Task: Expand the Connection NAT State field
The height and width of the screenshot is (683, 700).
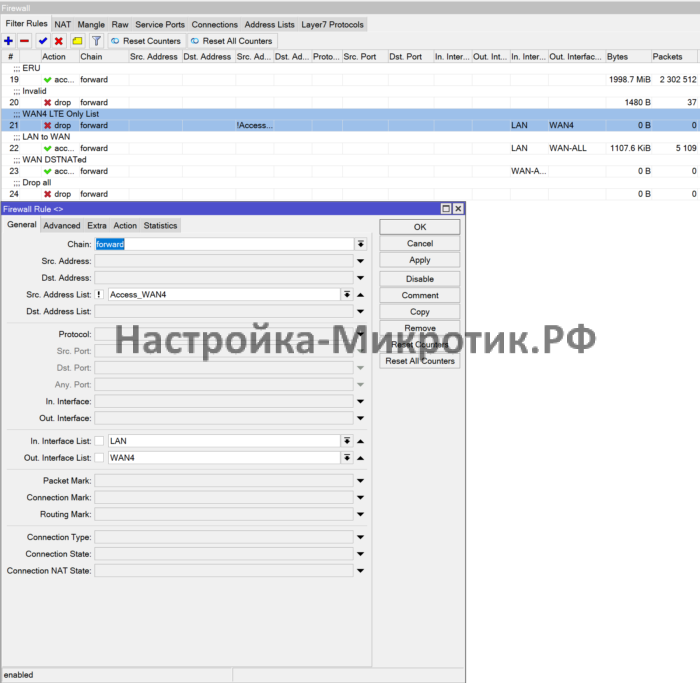Action: [361, 571]
